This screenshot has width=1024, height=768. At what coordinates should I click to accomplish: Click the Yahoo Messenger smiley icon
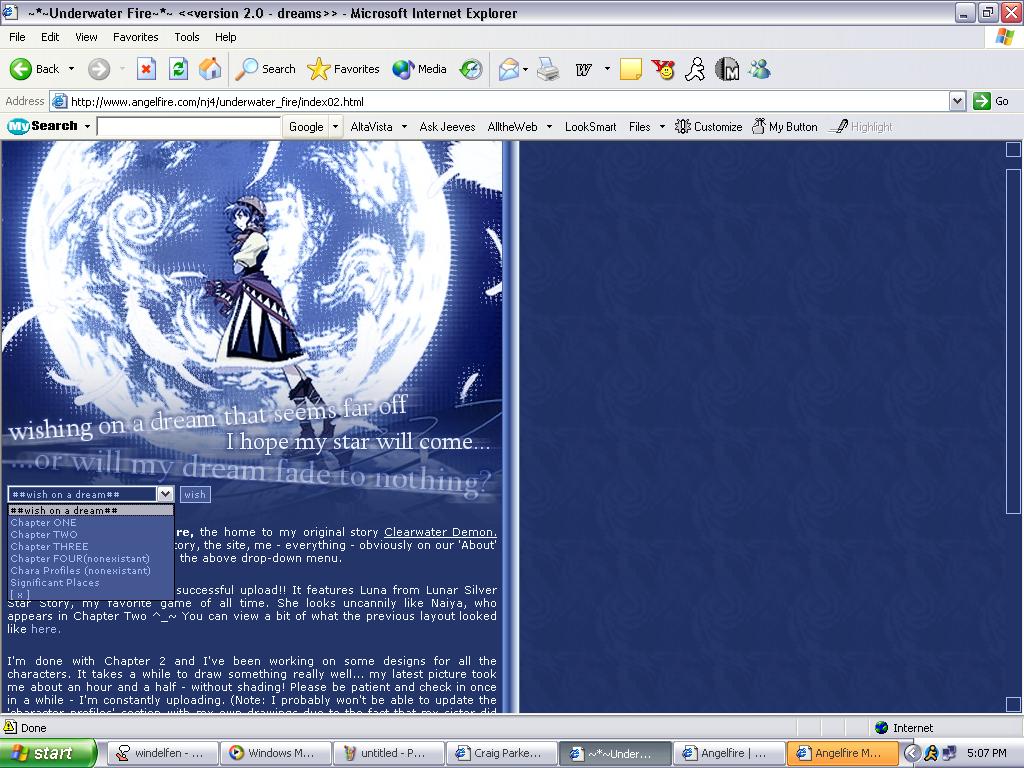[x=663, y=69]
